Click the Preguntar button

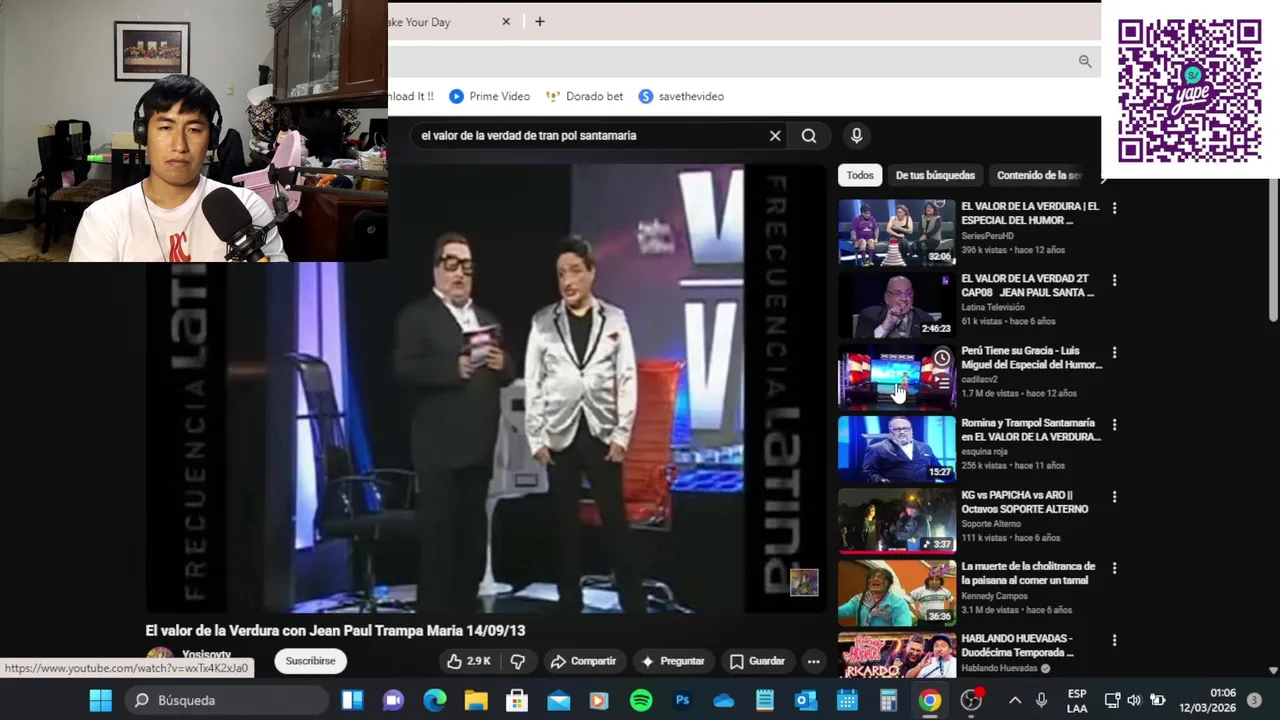coord(673,661)
